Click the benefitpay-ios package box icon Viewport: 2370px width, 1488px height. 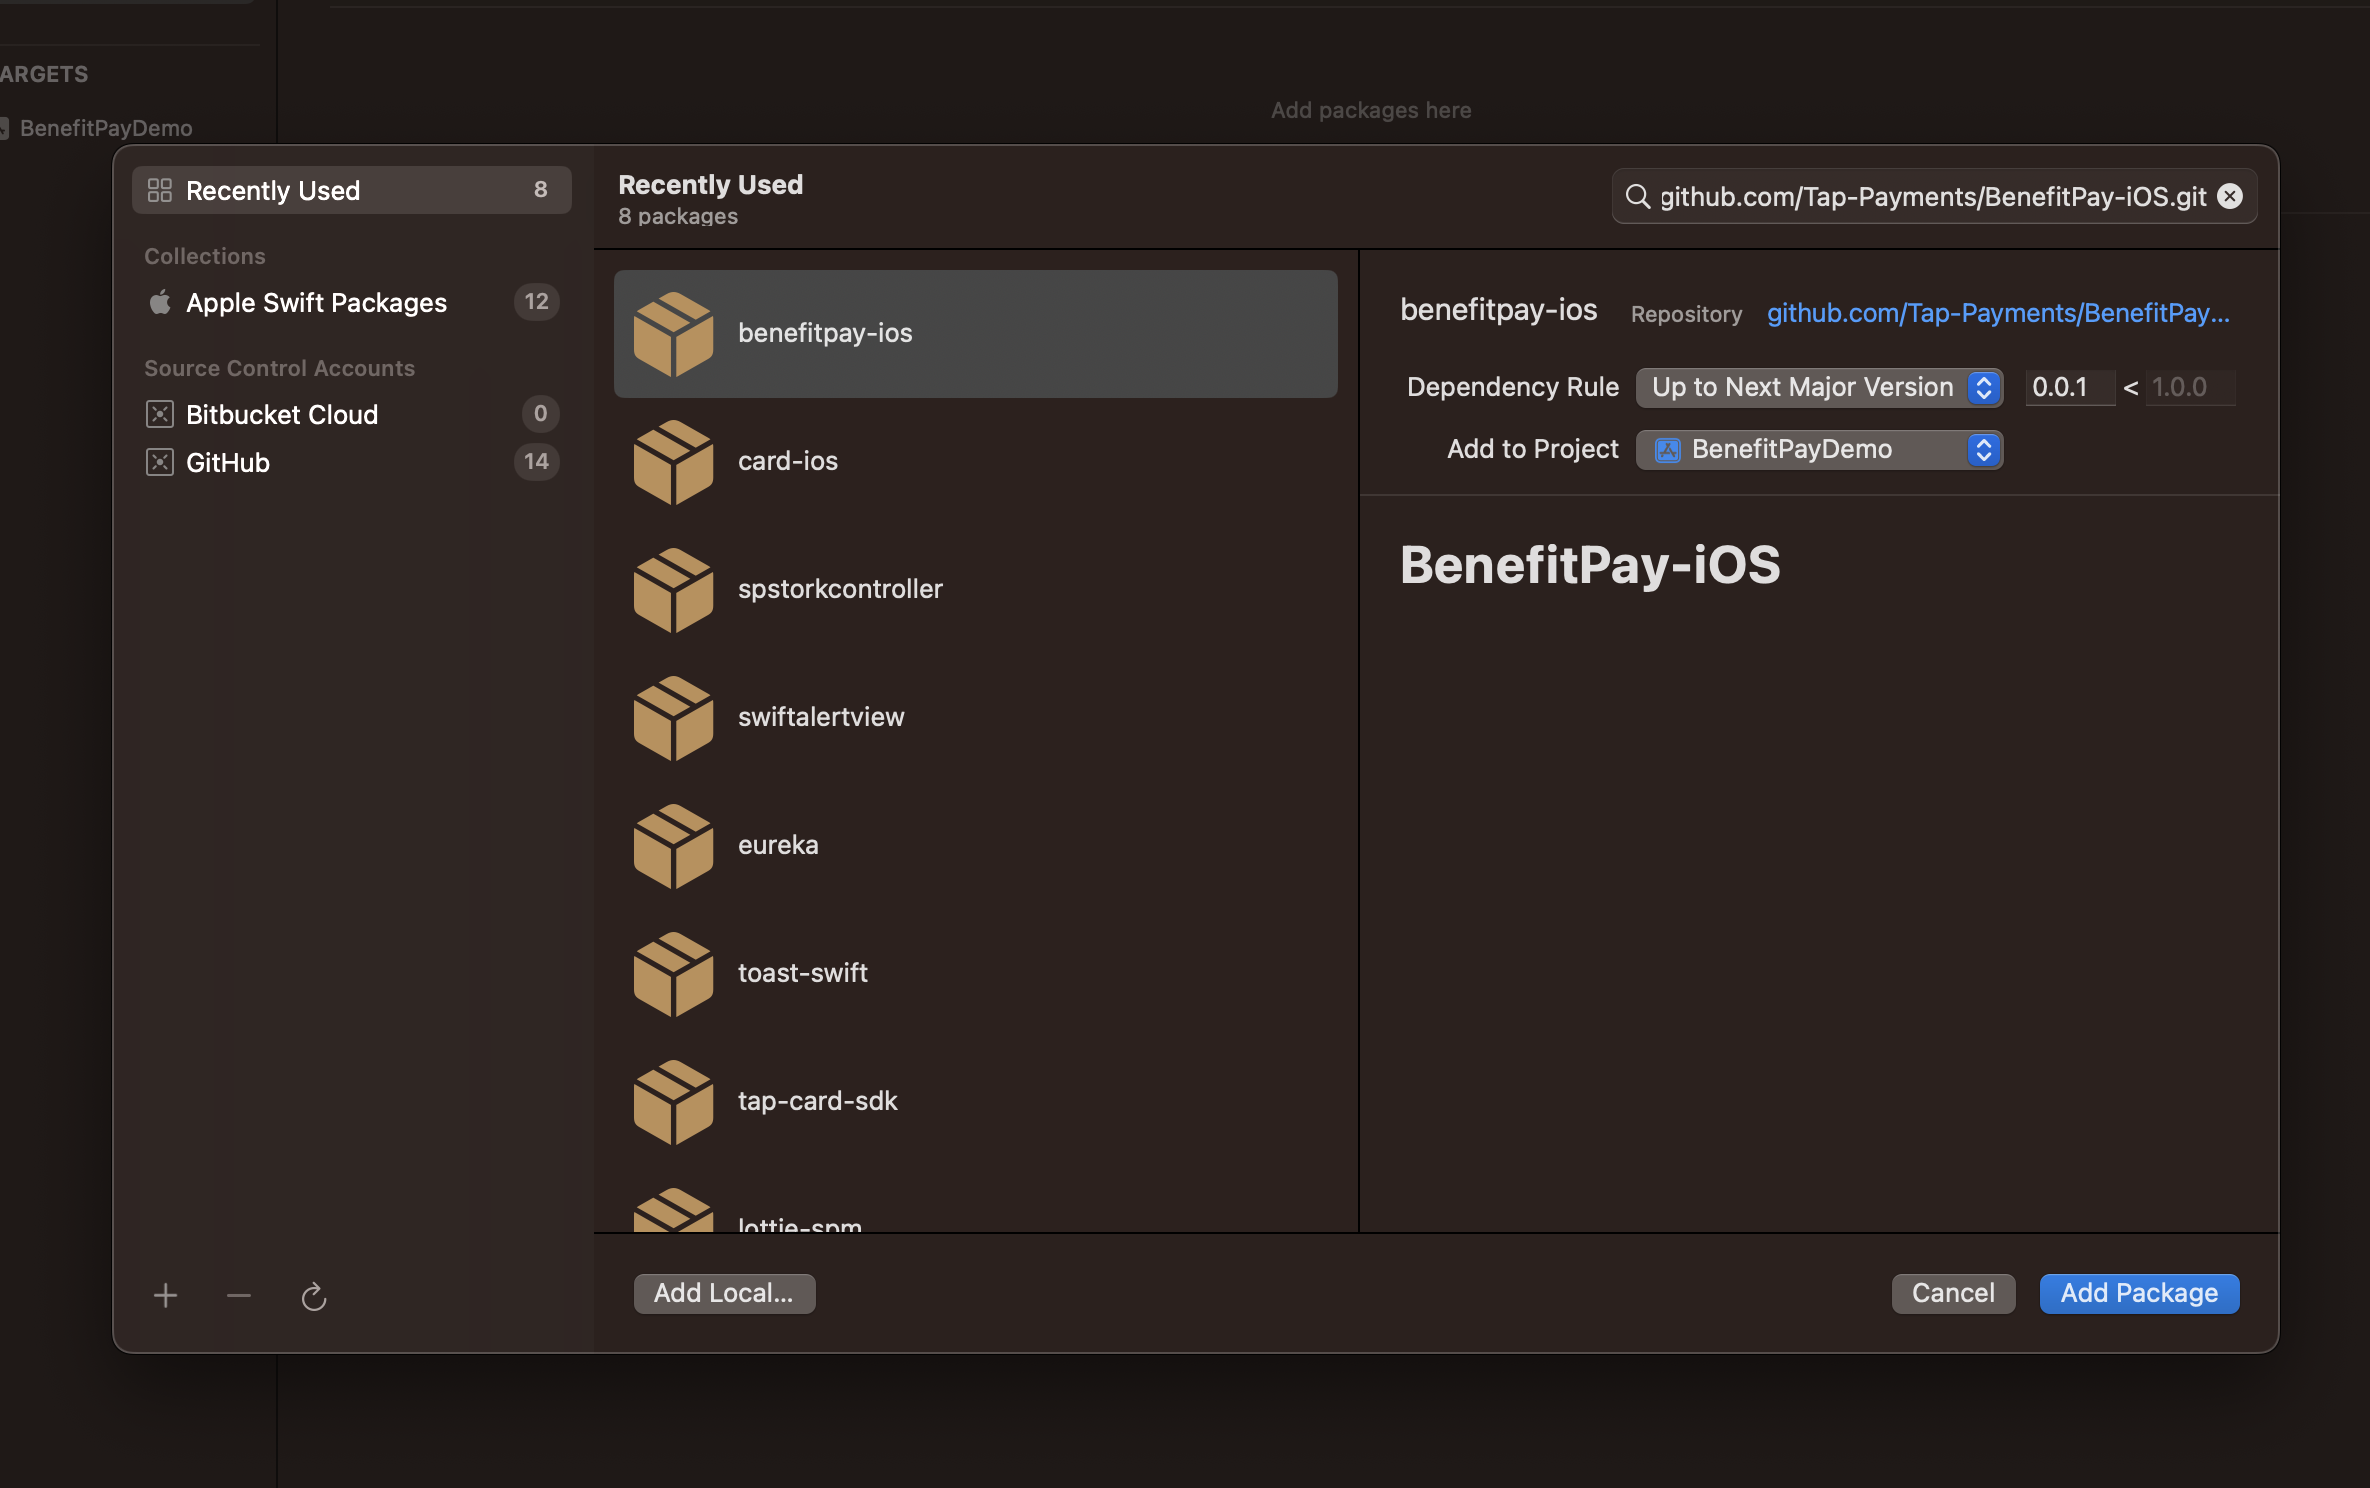click(673, 334)
